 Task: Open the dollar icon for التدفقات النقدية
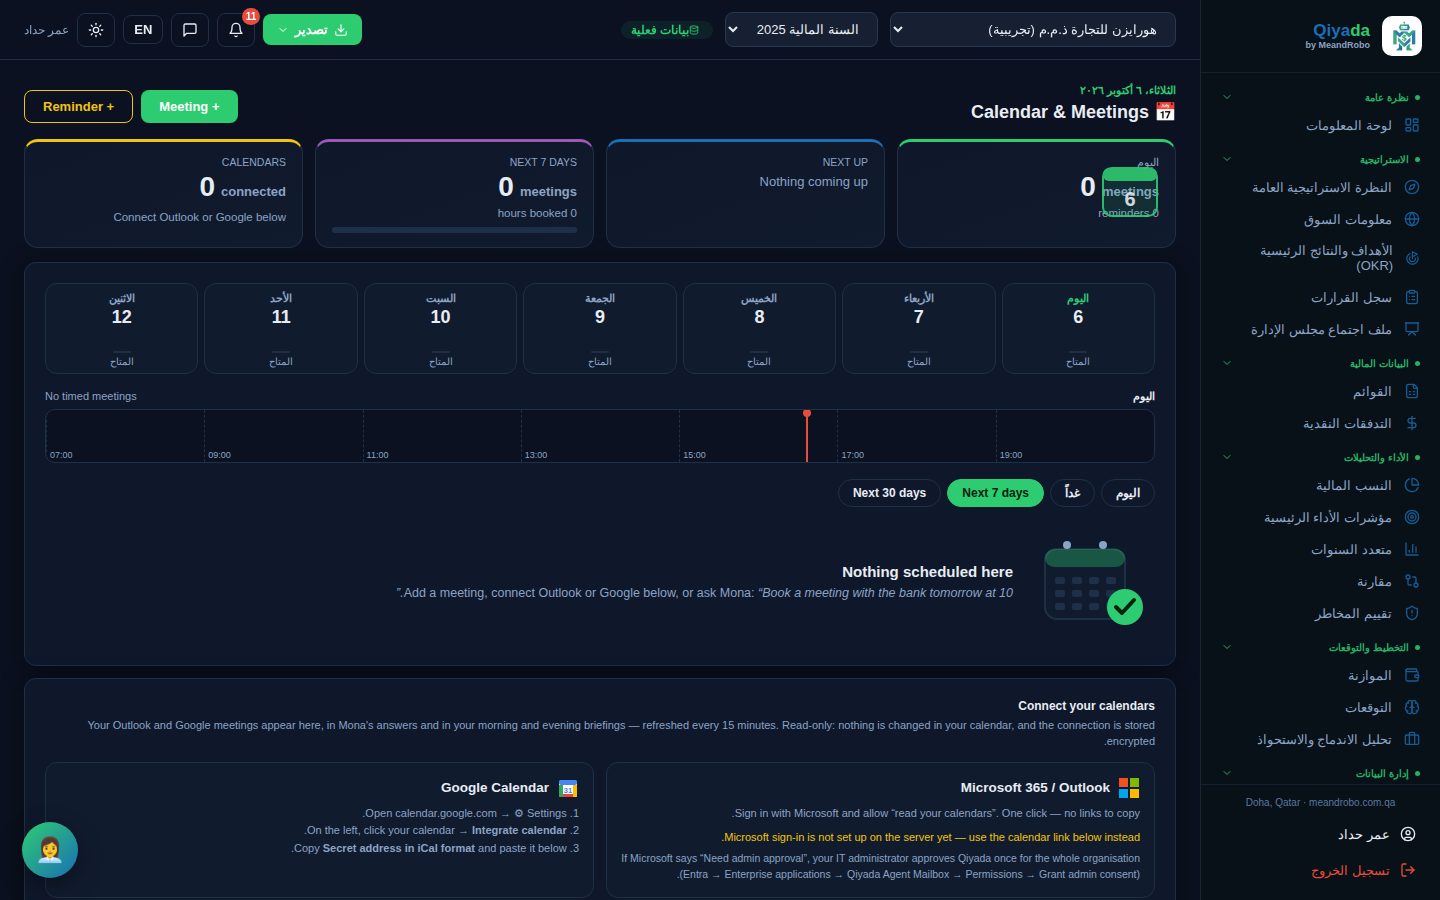tap(1412, 423)
